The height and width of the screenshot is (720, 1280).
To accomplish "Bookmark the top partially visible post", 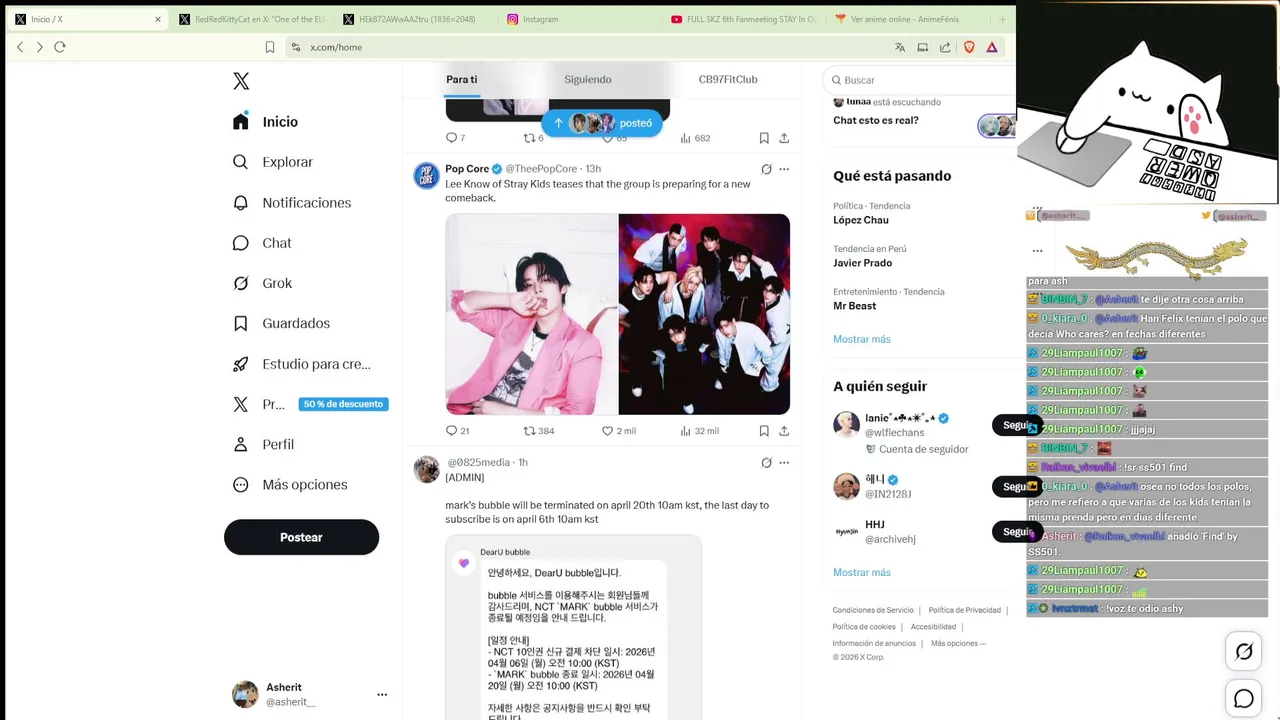I will tap(764, 138).
